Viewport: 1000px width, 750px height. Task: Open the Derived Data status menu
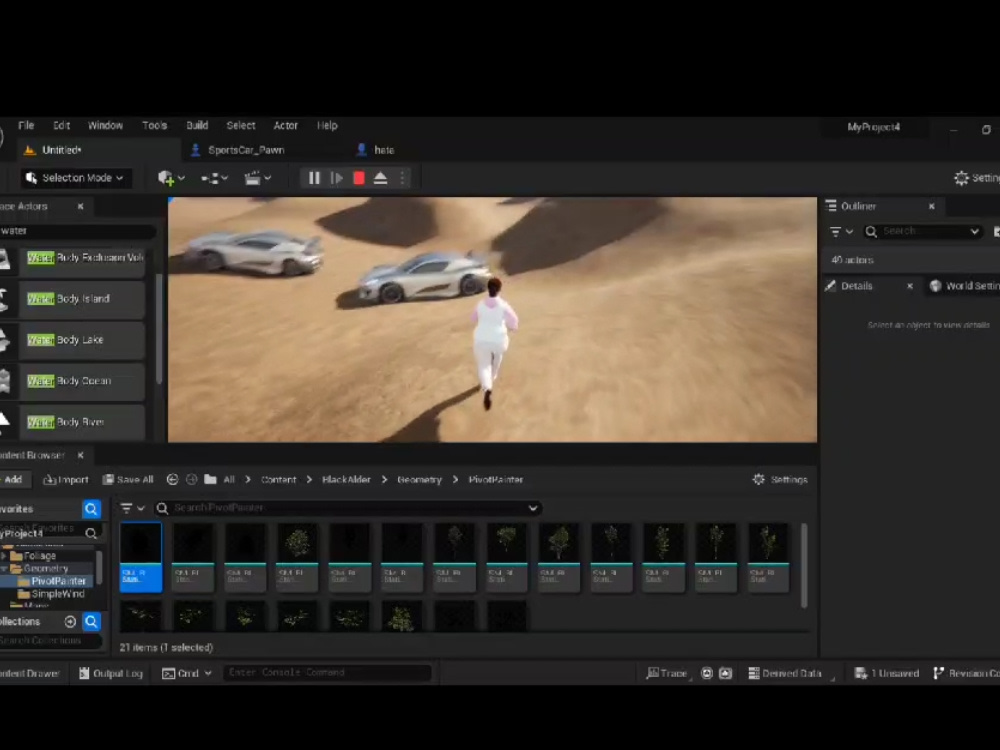pos(786,673)
